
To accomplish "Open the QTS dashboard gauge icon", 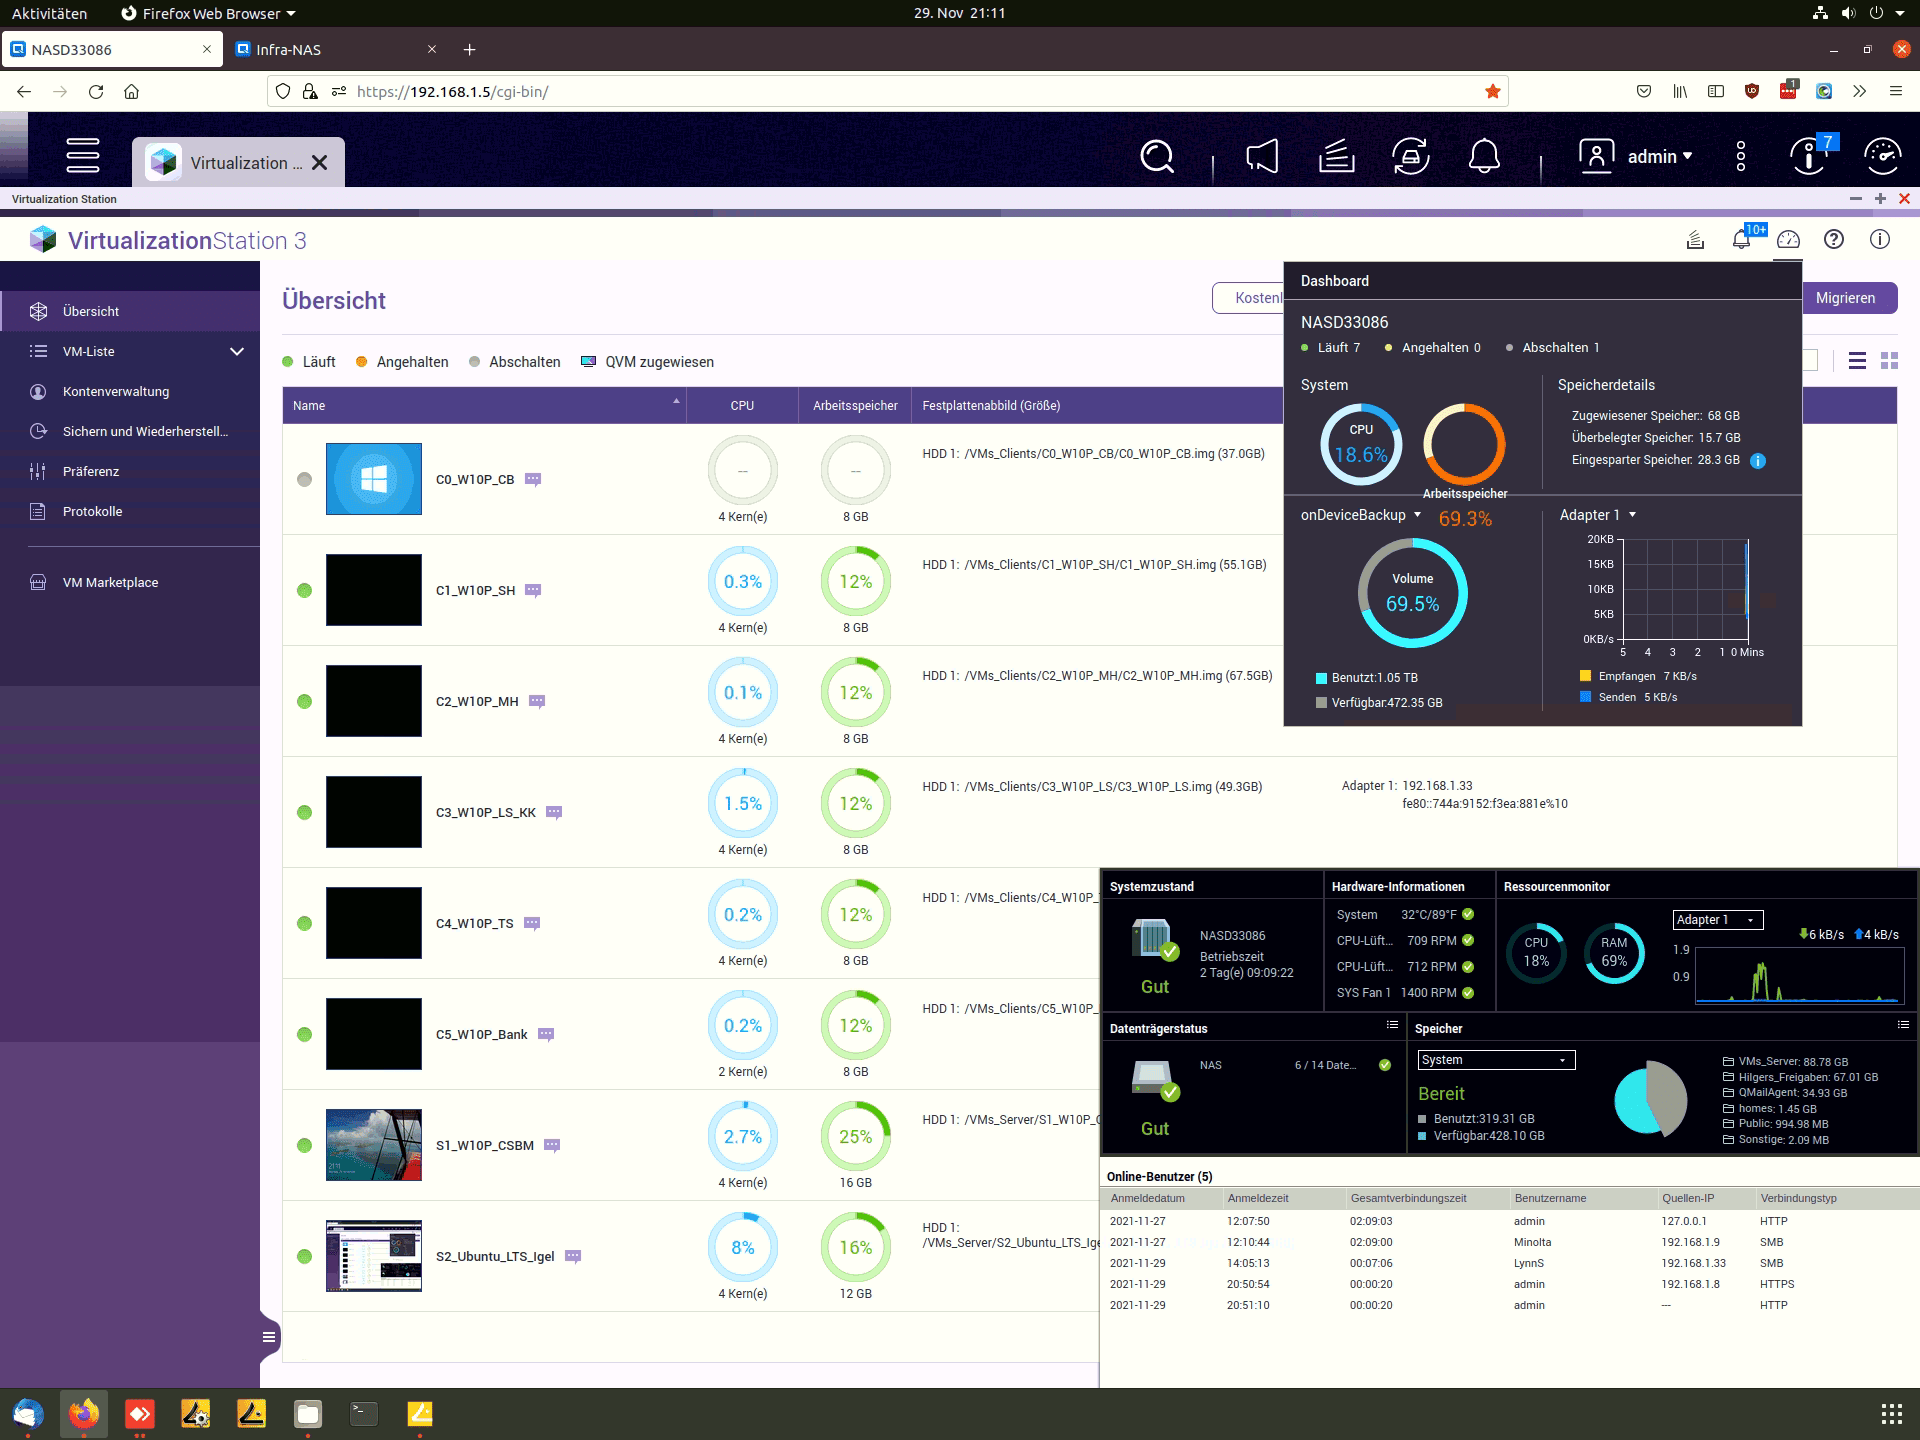I will (x=1883, y=157).
